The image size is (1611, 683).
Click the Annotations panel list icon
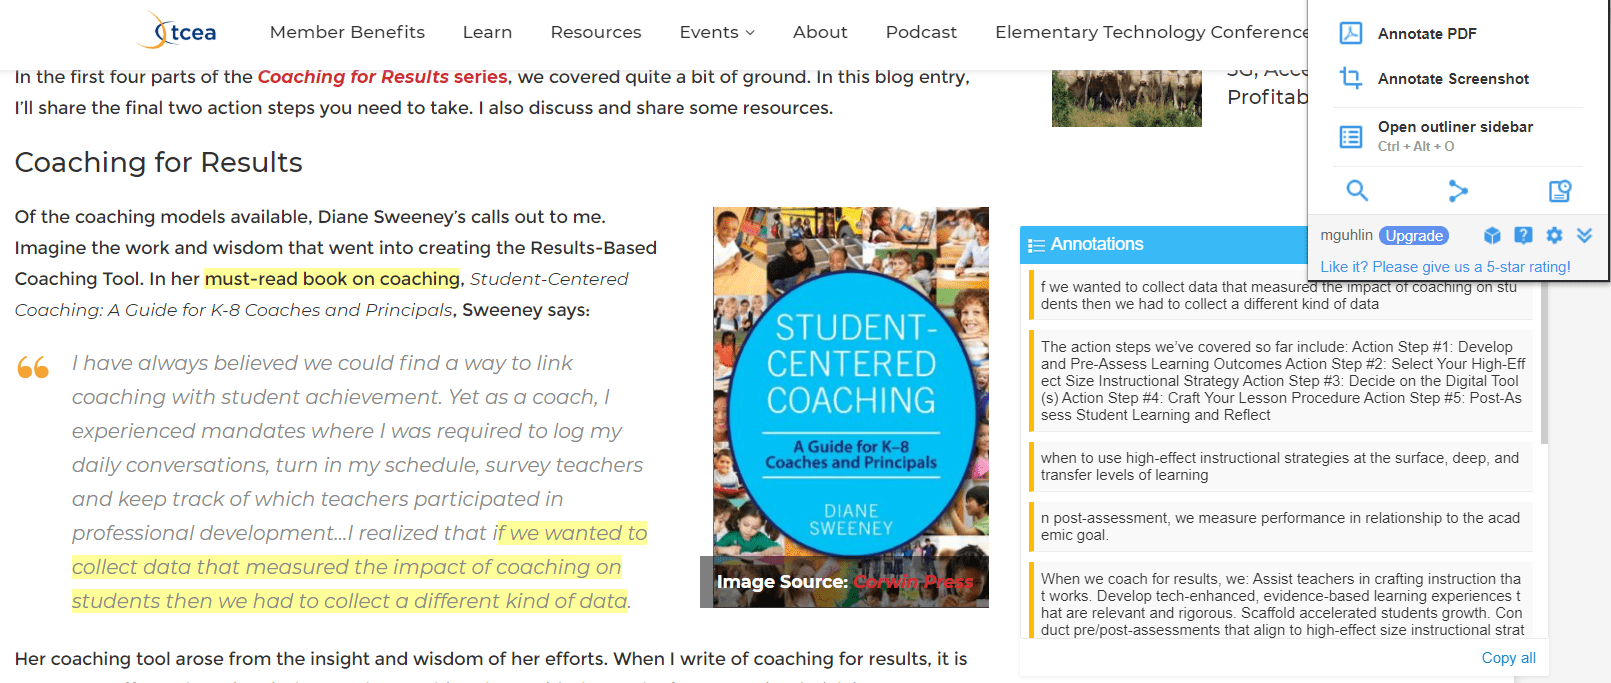tap(1036, 245)
